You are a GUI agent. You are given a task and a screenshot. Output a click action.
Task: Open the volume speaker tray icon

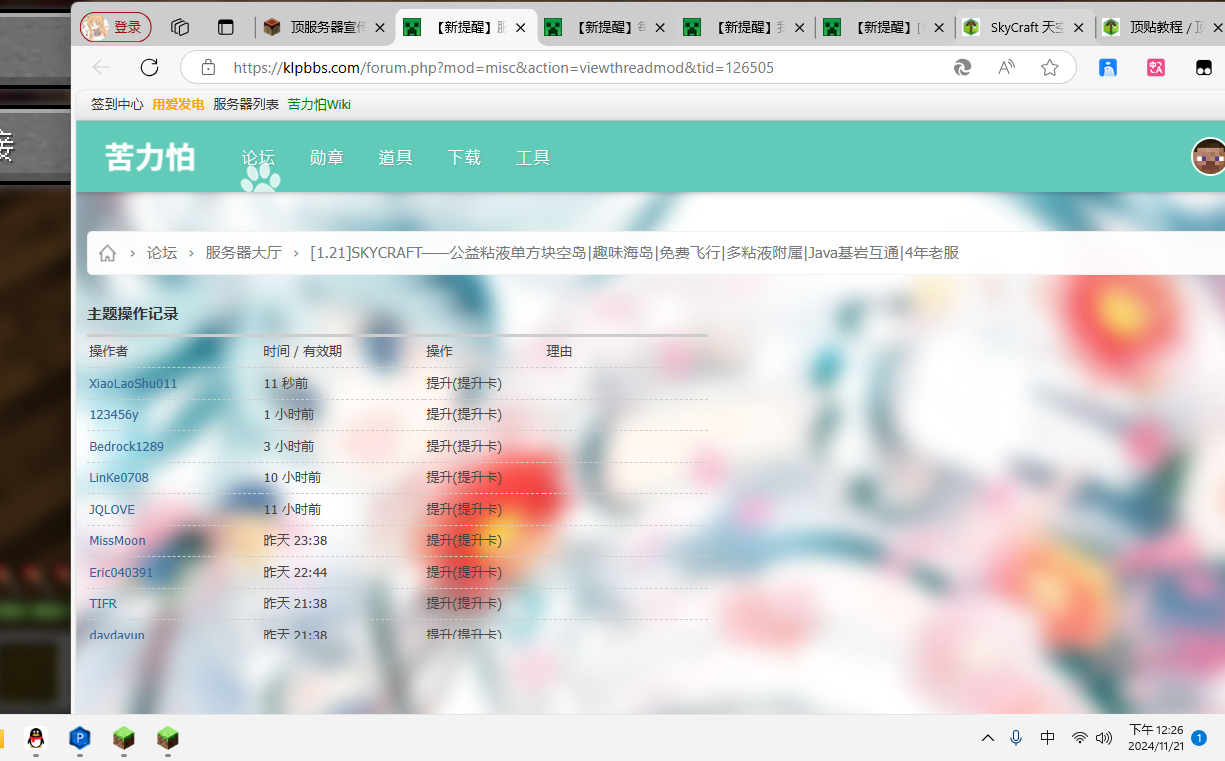(1104, 738)
